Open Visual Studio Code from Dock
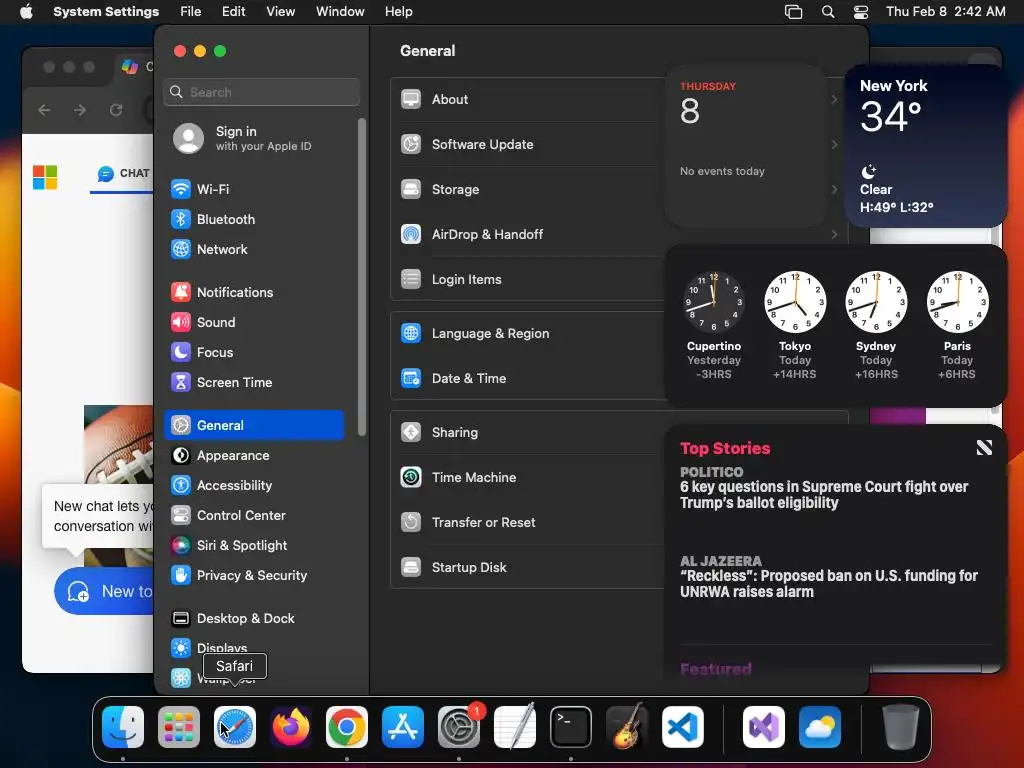The height and width of the screenshot is (768, 1024). [x=682, y=727]
